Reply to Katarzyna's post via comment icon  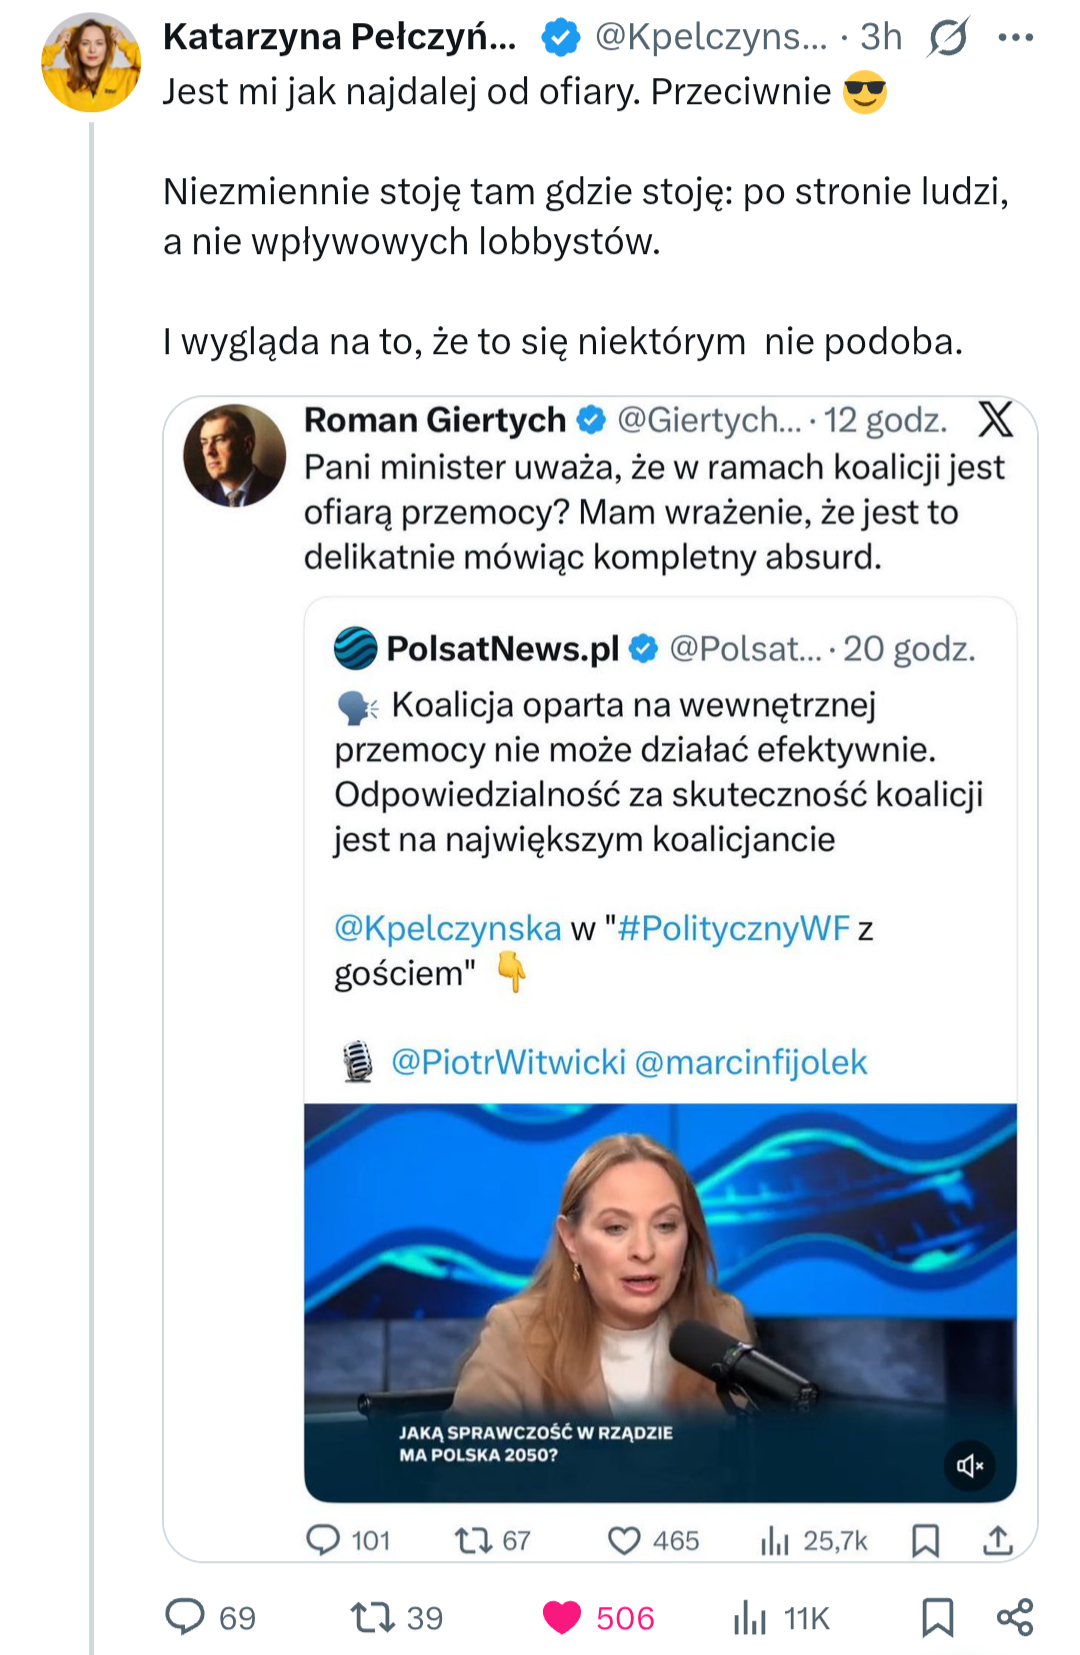tap(185, 1617)
